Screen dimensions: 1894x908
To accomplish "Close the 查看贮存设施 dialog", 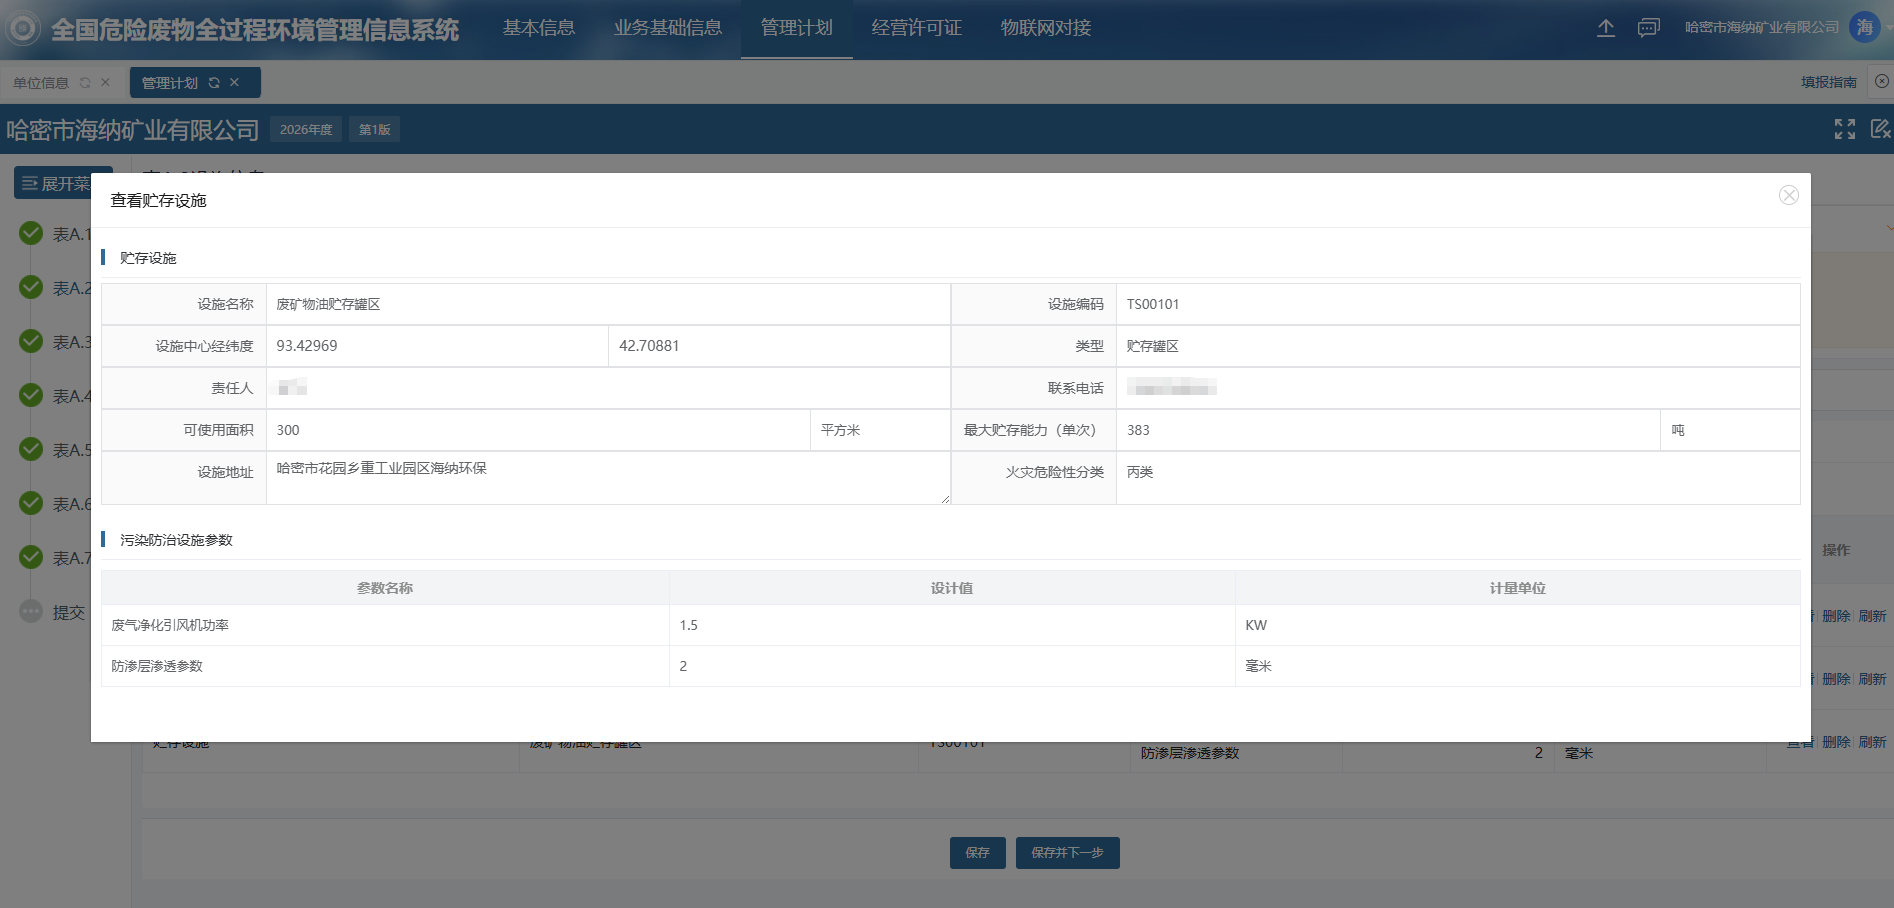I will coord(1788,195).
